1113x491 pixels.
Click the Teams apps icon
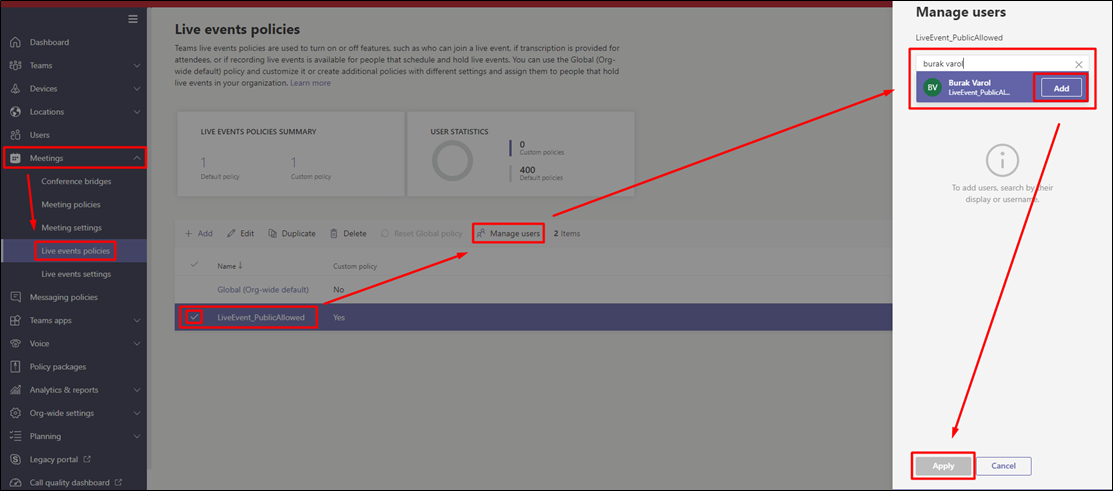[x=16, y=321]
